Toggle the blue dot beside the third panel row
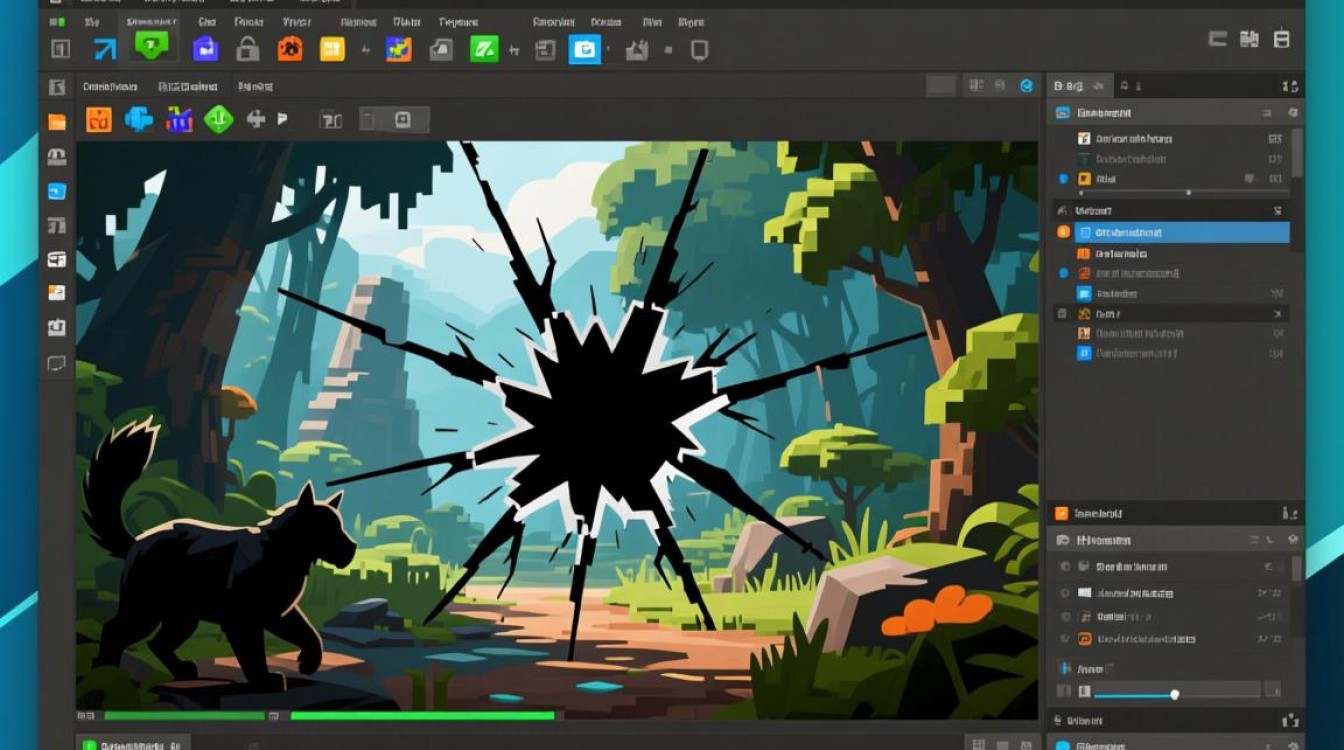1344x750 pixels. [x=1063, y=179]
